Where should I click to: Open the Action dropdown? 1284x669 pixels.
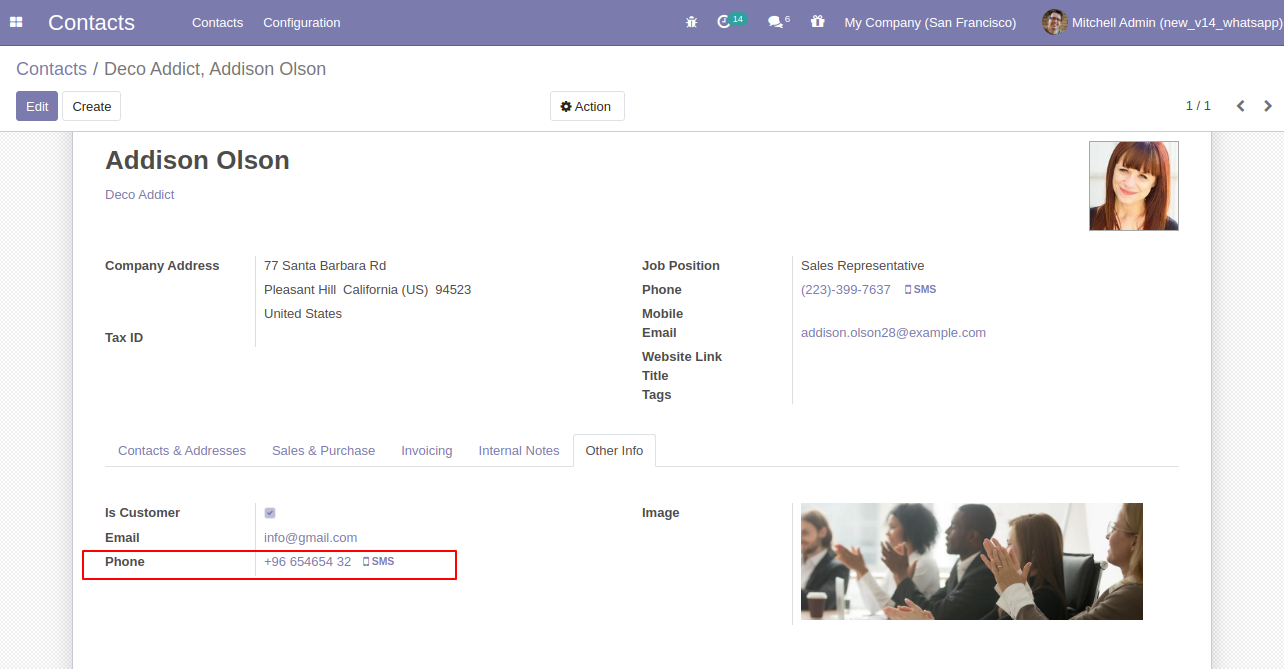(587, 106)
